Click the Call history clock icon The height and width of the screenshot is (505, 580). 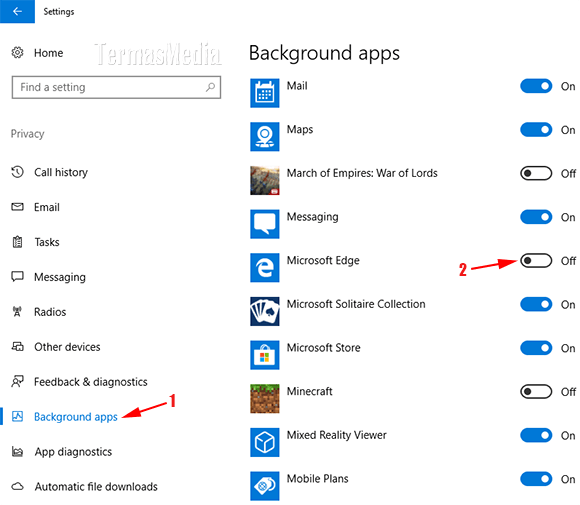[x=17, y=172]
